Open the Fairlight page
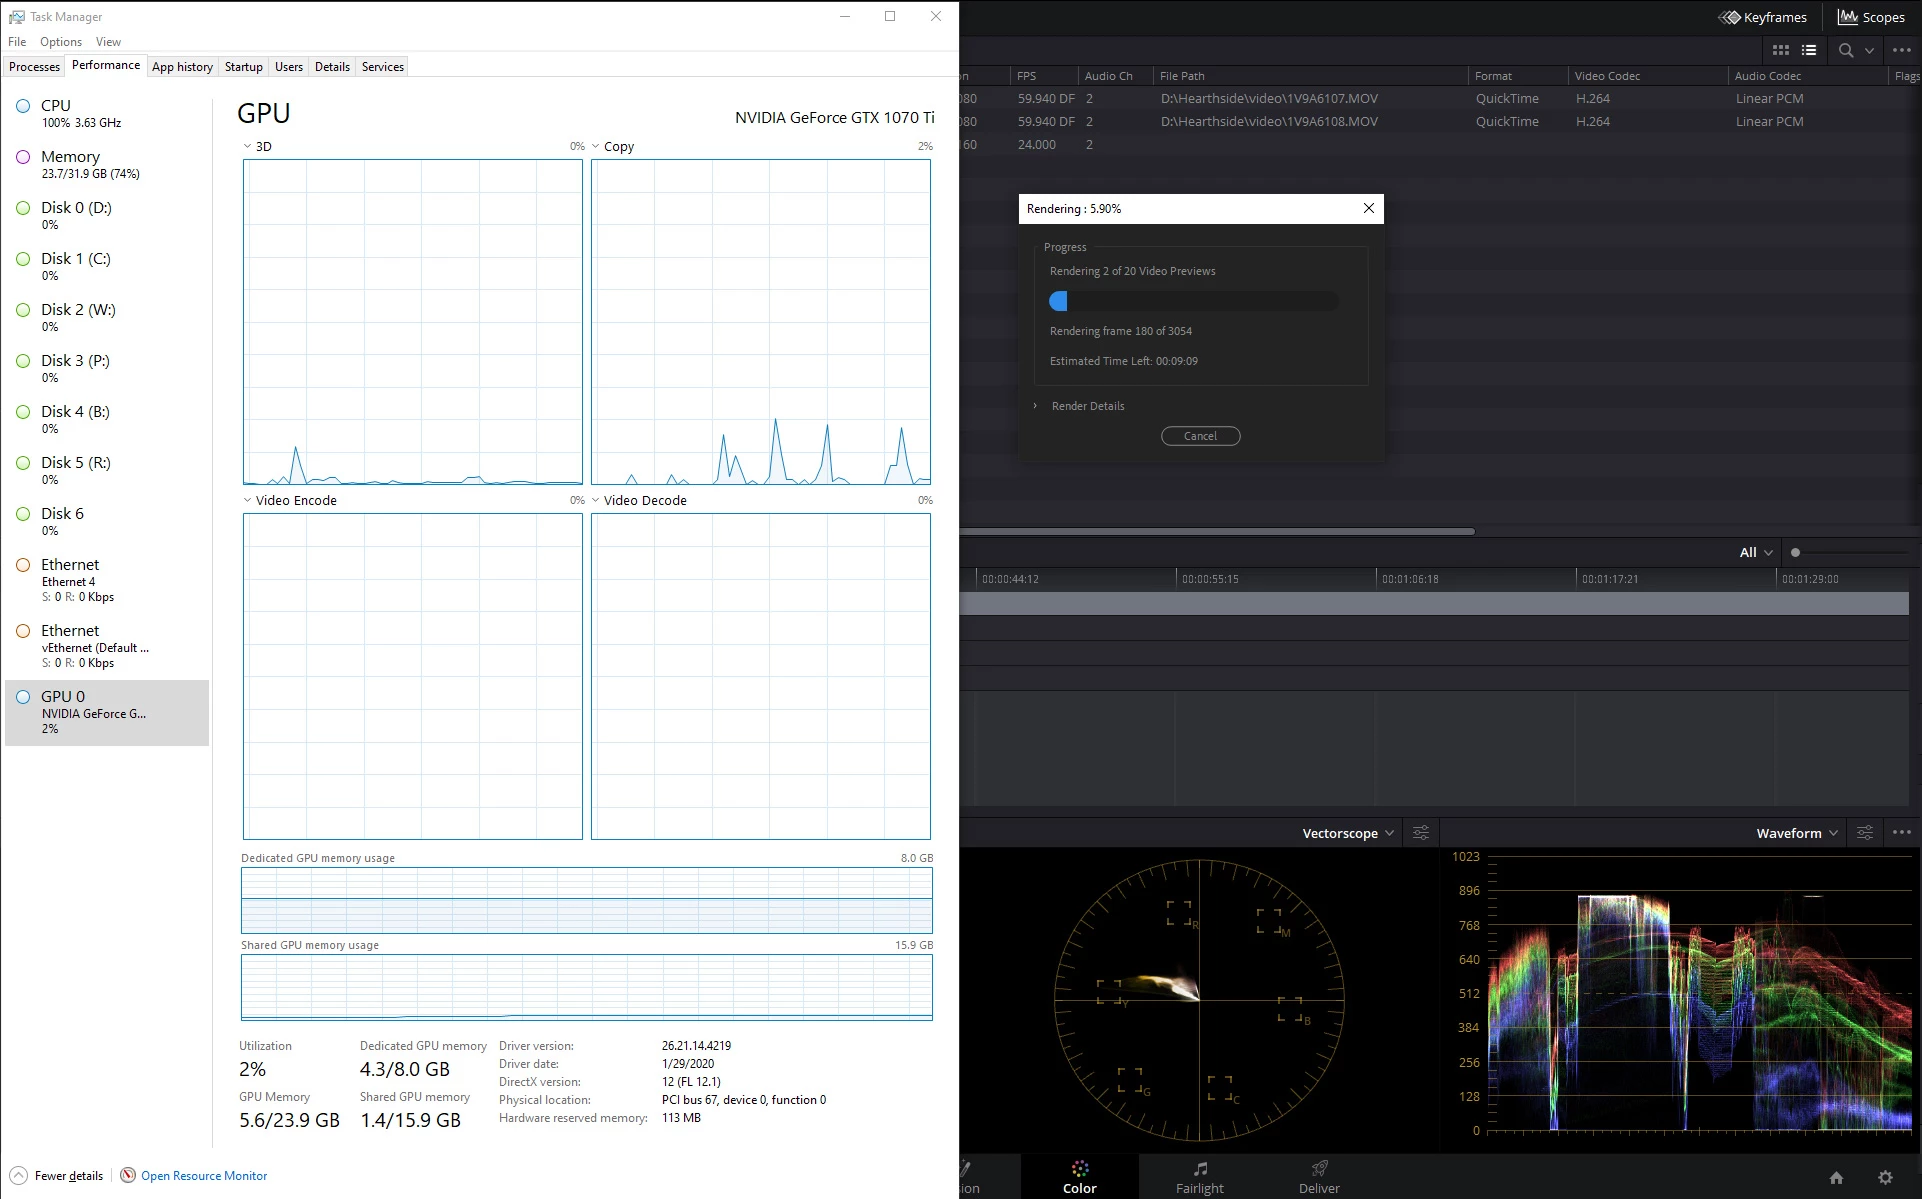 (1199, 1177)
